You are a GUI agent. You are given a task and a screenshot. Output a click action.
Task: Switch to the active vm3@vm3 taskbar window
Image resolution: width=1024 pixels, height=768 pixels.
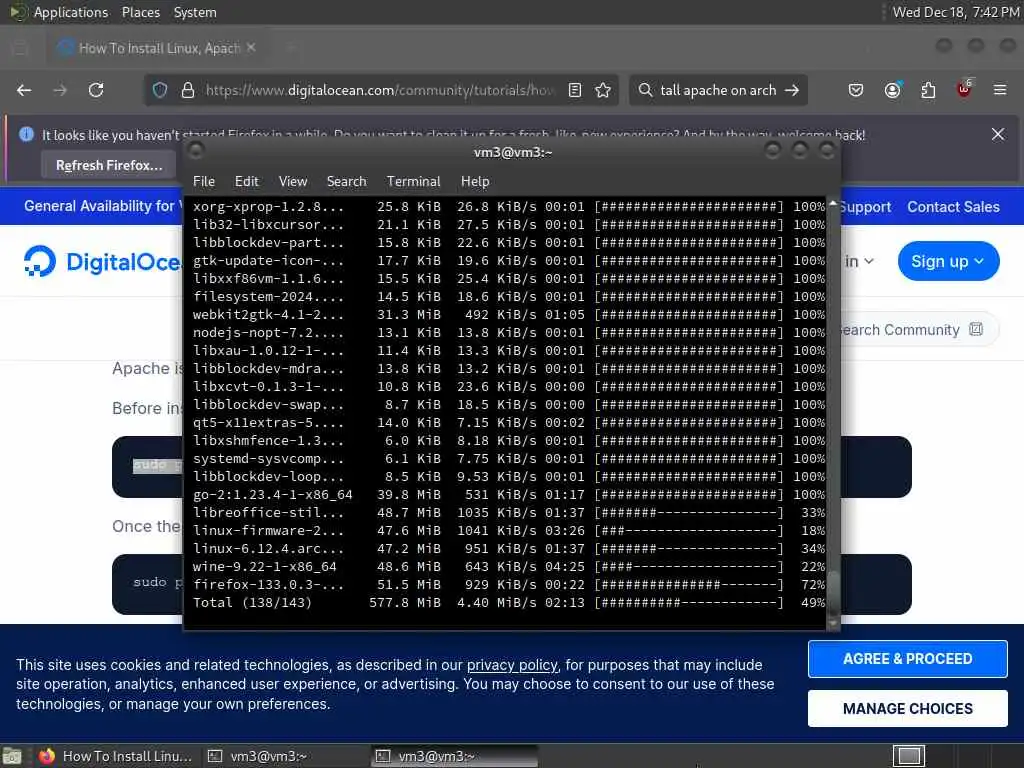click(x=455, y=756)
